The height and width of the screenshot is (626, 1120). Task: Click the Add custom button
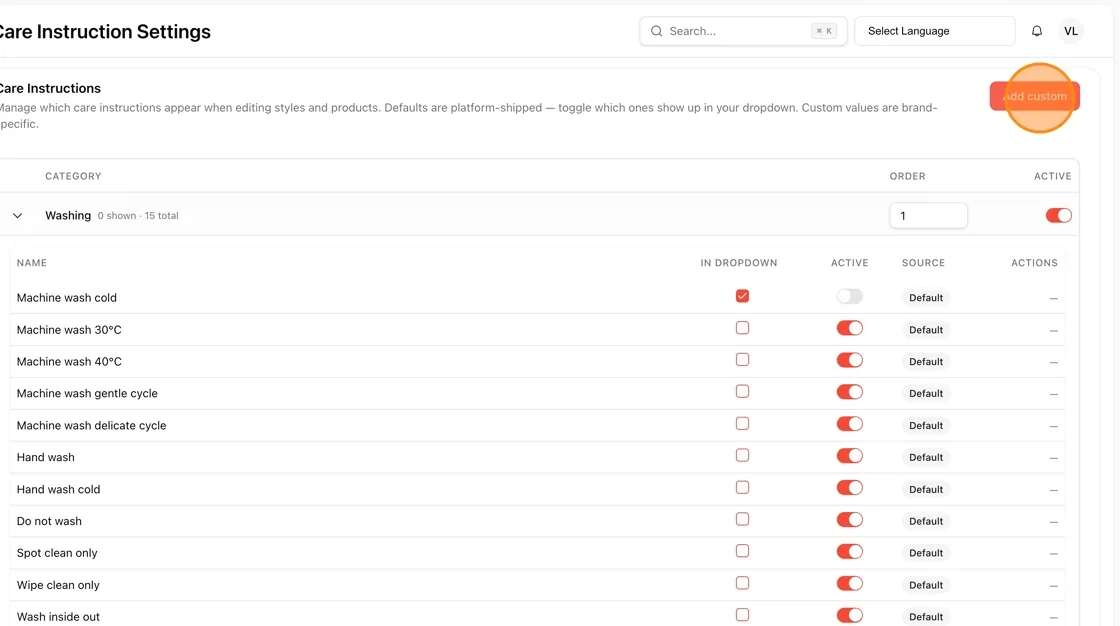(1034, 96)
